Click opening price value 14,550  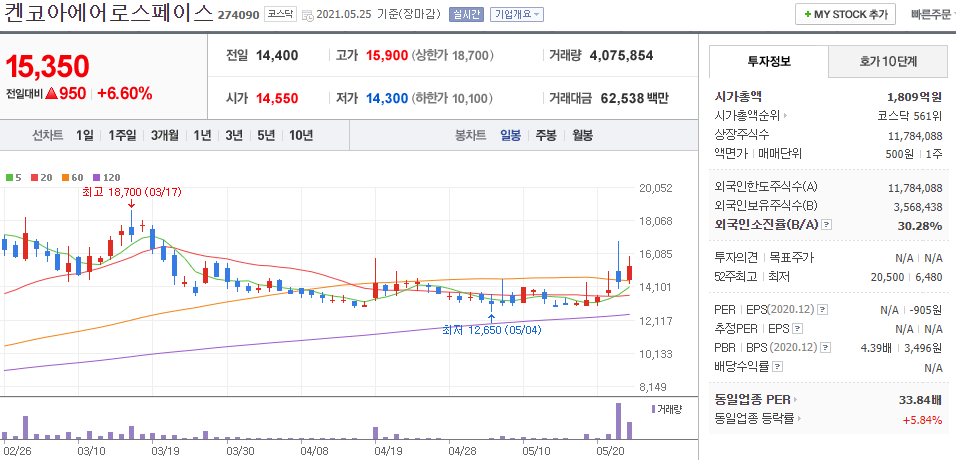277,98
